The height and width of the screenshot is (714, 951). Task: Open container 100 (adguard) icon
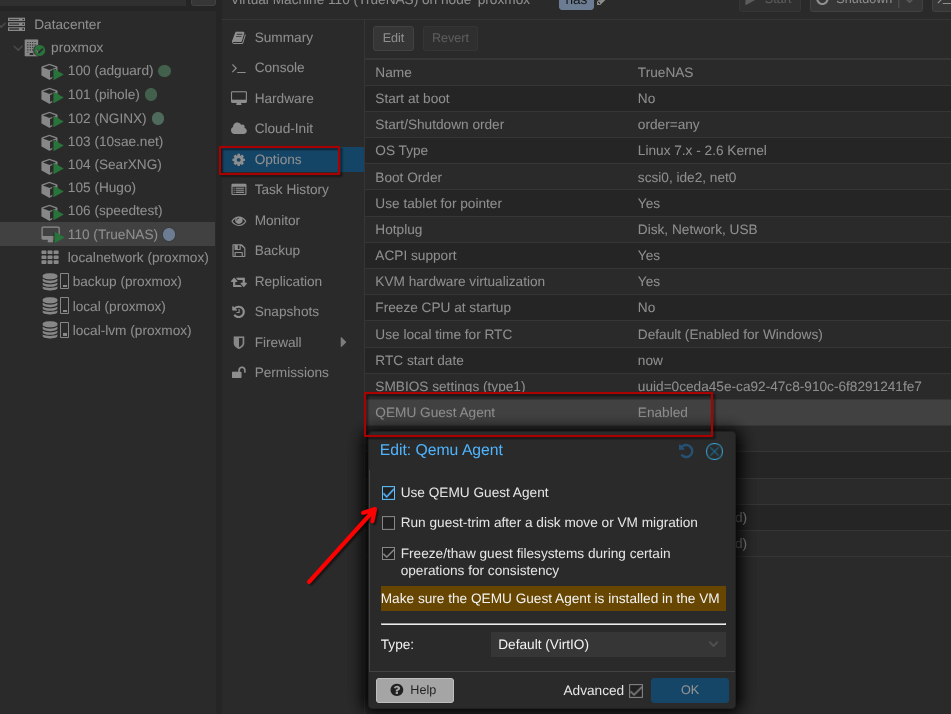pyautogui.click(x=52, y=72)
